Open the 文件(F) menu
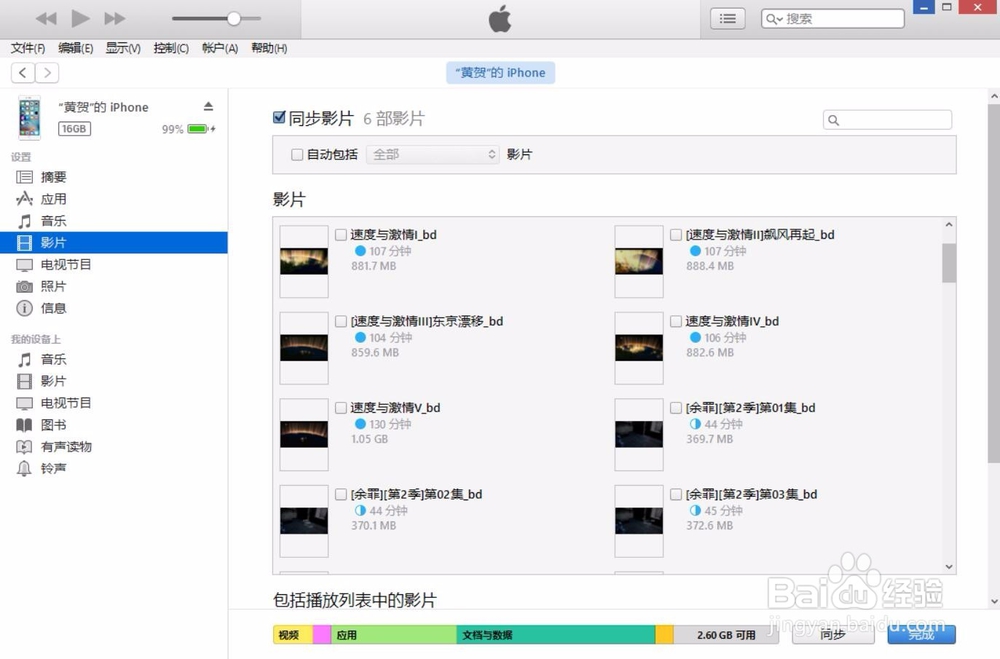The width and height of the screenshot is (1000, 659). 28,48
